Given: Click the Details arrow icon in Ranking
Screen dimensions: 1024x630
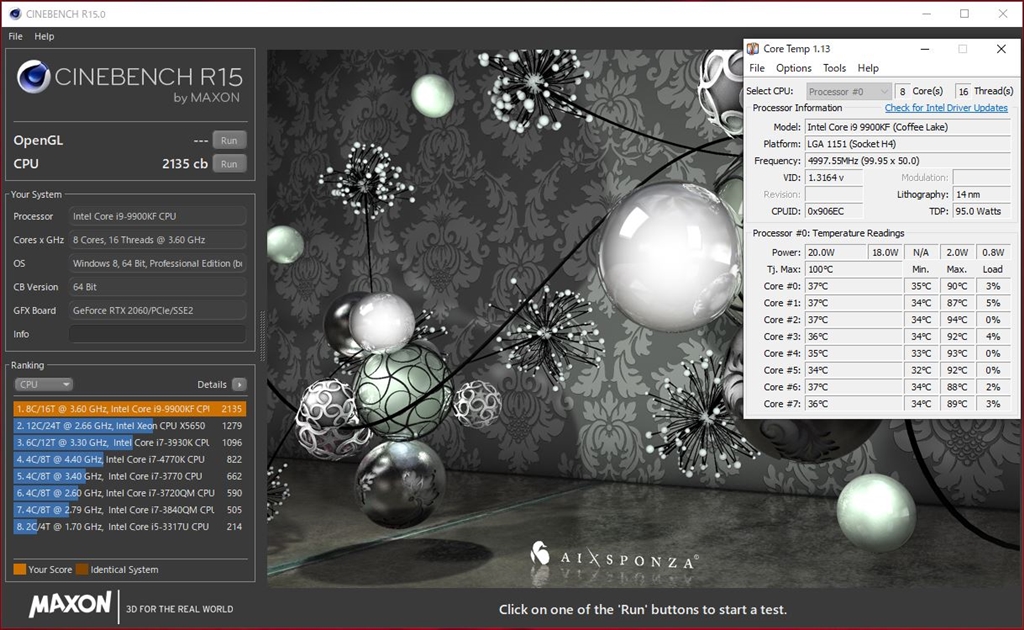Looking at the screenshot, I should [239, 384].
